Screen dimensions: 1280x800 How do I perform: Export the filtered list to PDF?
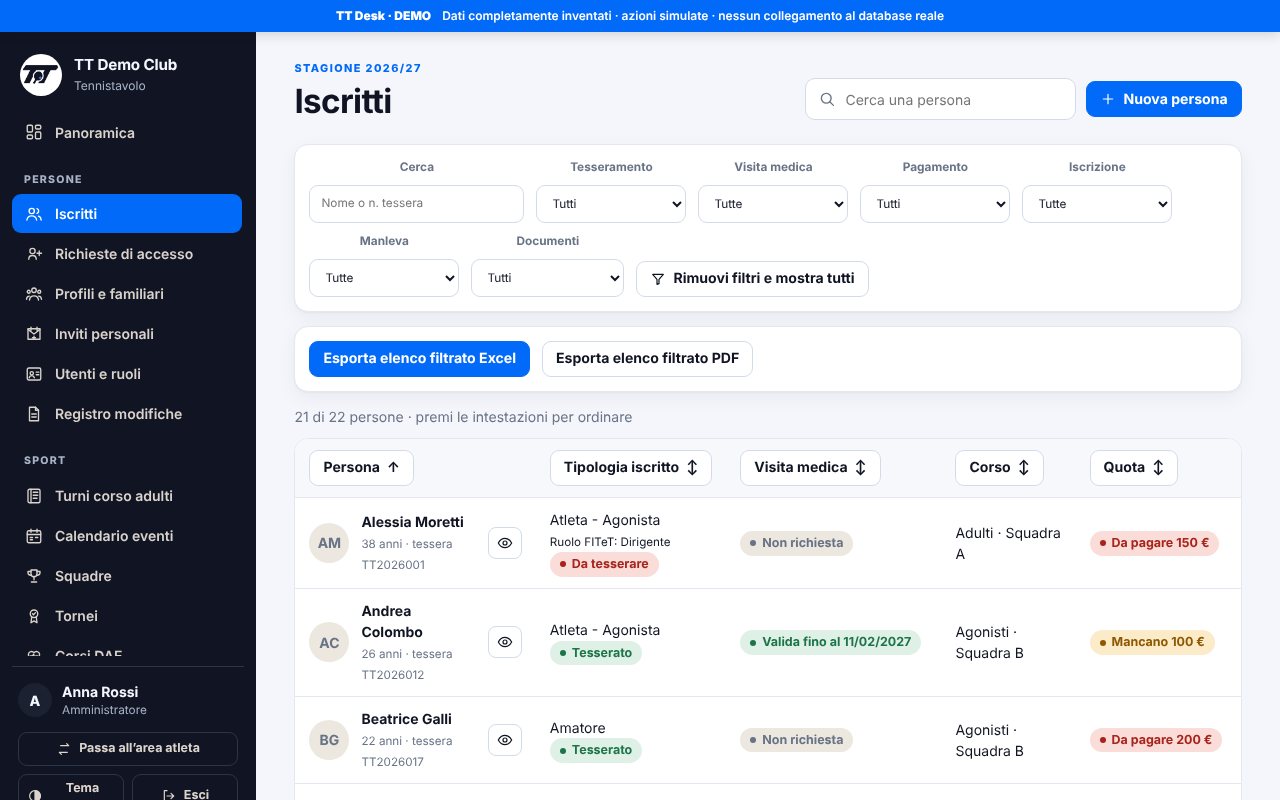pos(647,359)
